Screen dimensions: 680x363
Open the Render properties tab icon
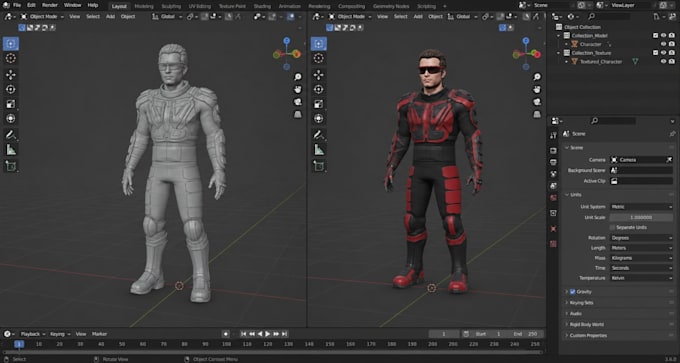tap(553, 150)
